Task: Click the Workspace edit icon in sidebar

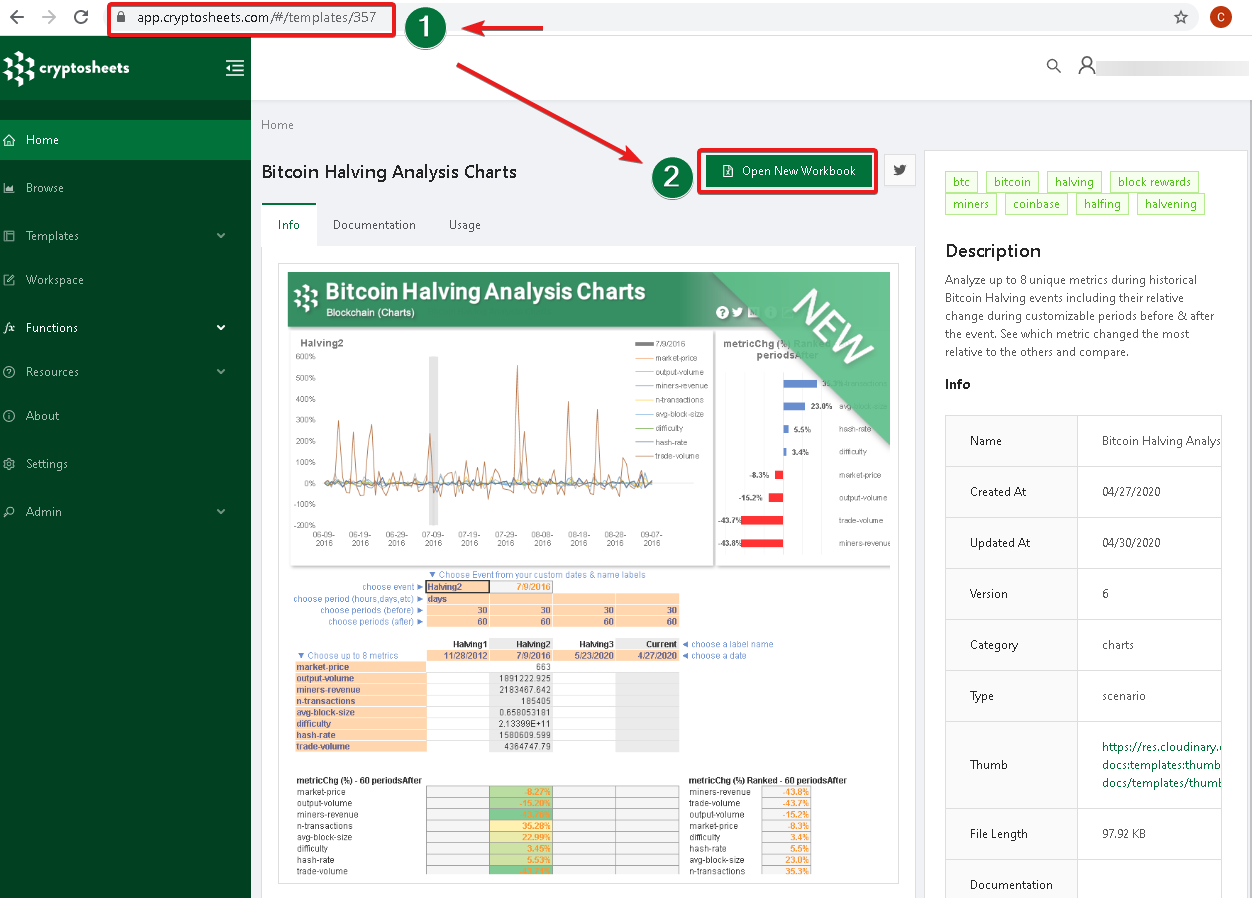Action: (10, 280)
